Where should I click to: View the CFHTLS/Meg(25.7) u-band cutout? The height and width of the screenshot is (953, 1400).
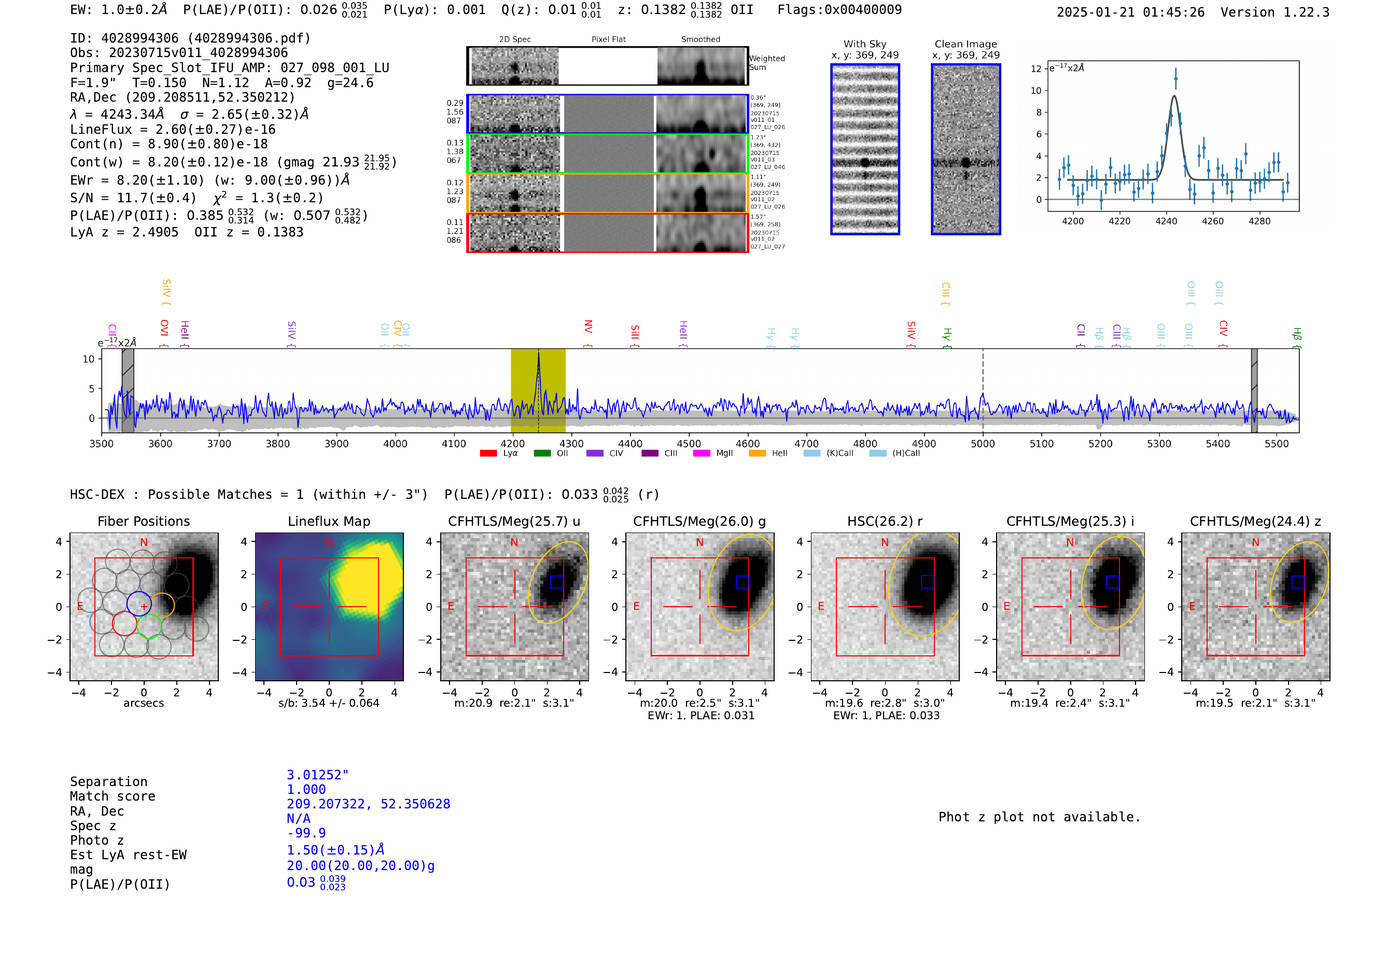click(x=514, y=607)
